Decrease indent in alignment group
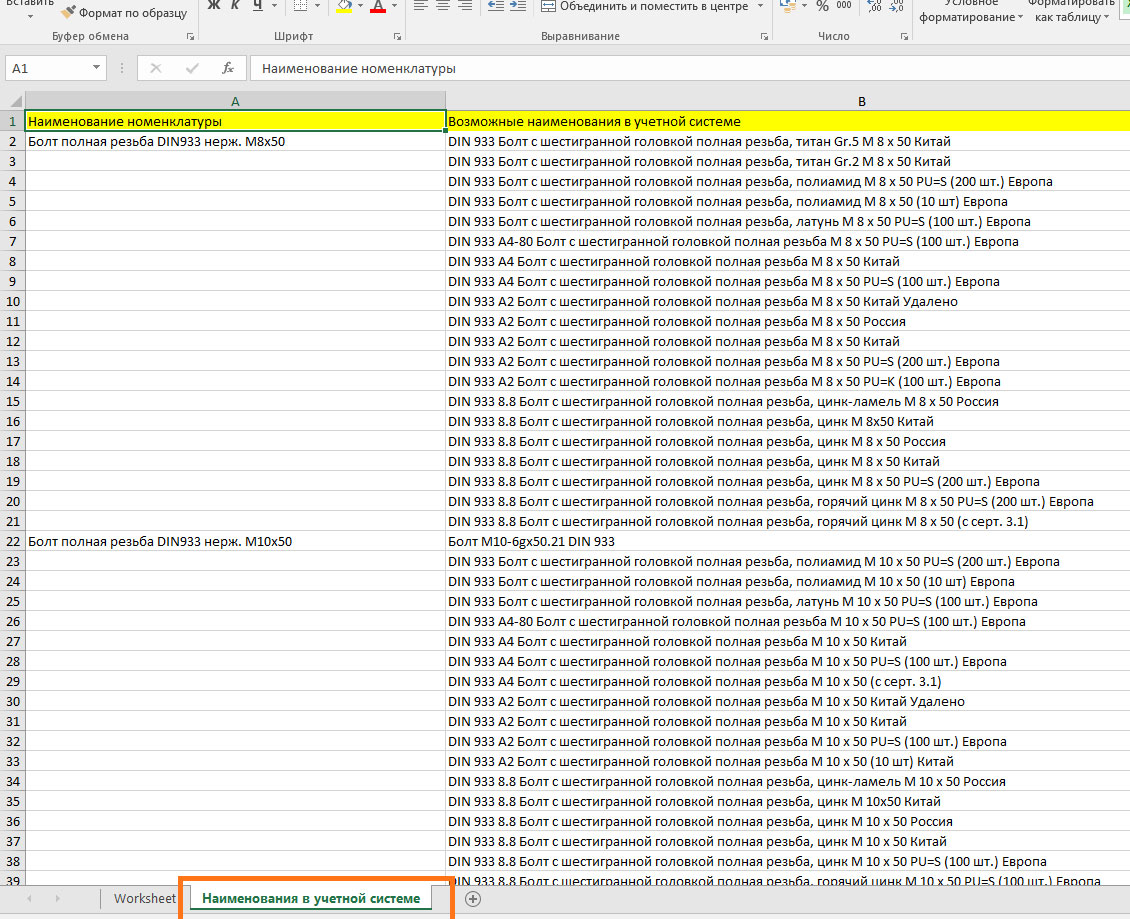1130x919 pixels. click(x=496, y=6)
